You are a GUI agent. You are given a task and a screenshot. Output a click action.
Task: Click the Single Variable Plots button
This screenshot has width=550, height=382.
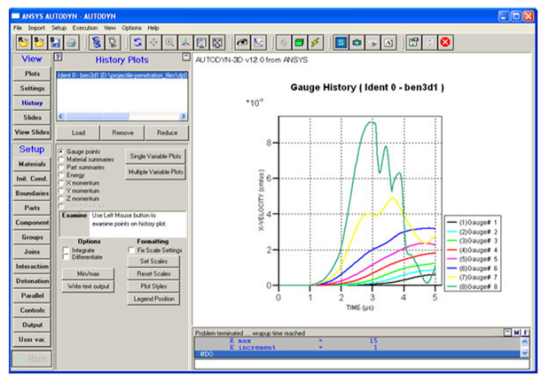(x=155, y=156)
